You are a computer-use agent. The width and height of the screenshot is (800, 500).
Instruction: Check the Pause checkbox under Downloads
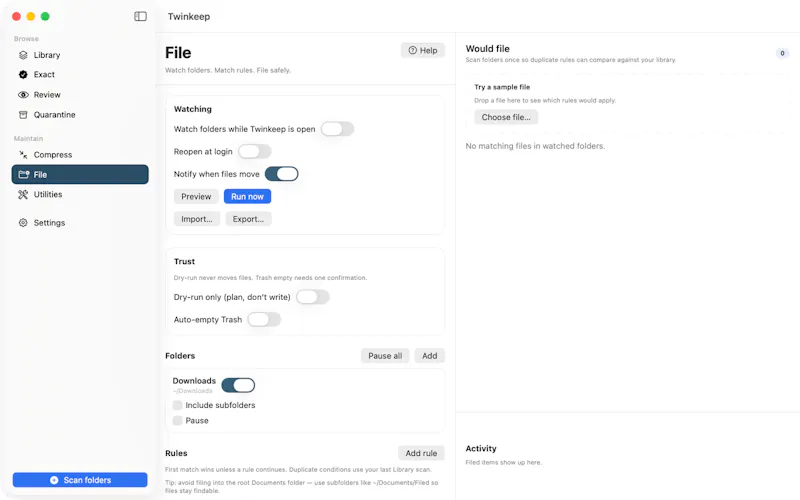coord(178,420)
